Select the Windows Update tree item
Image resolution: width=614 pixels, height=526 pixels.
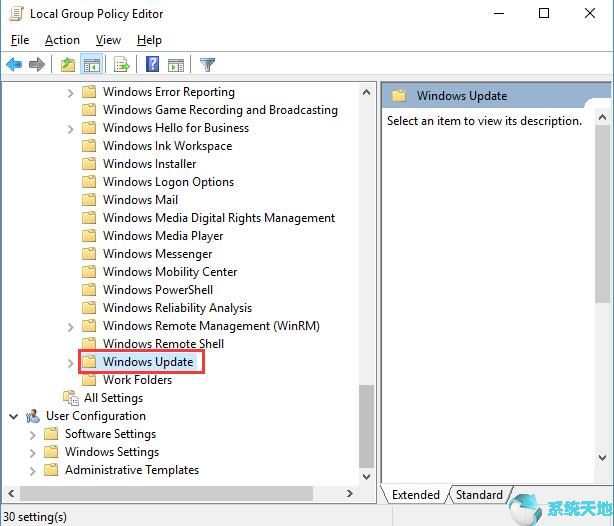(x=148, y=362)
